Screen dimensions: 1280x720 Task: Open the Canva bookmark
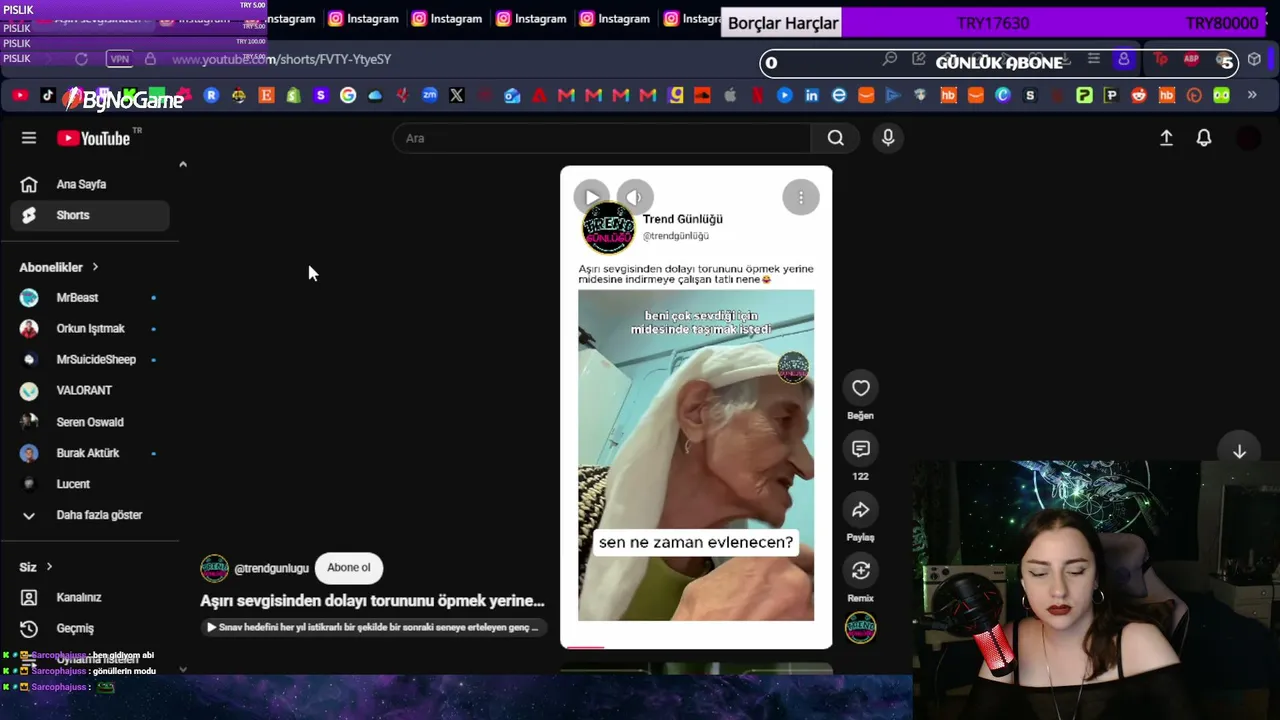(x=1003, y=95)
